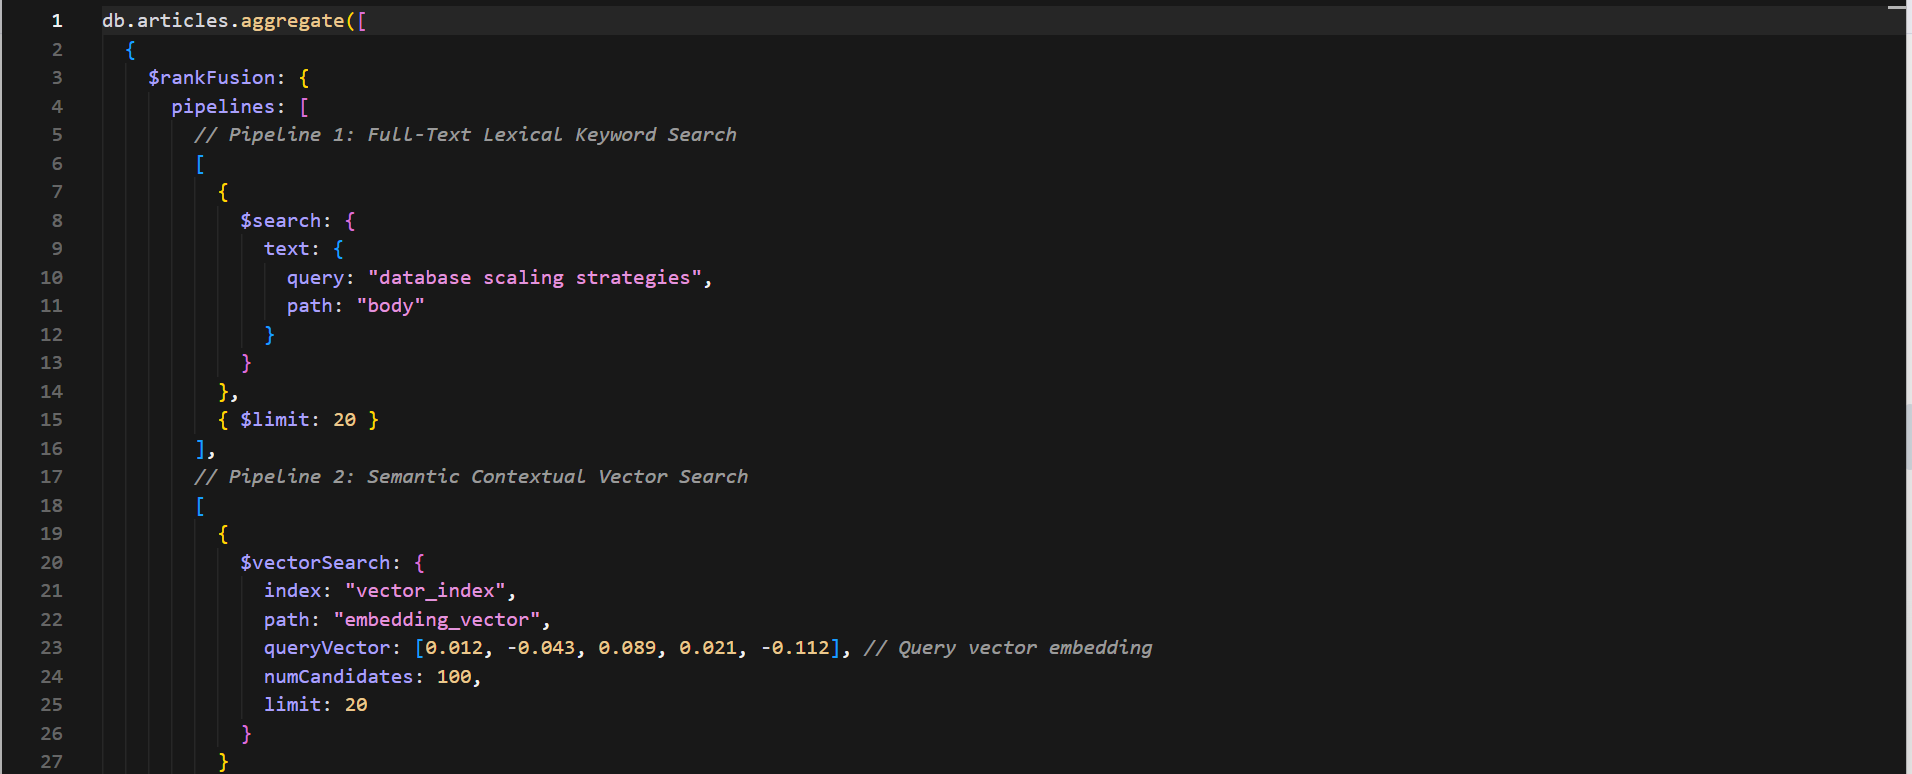Click line number 17 in the gutter
The width and height of the screenshot is (1912, 774).
(51, 477)
